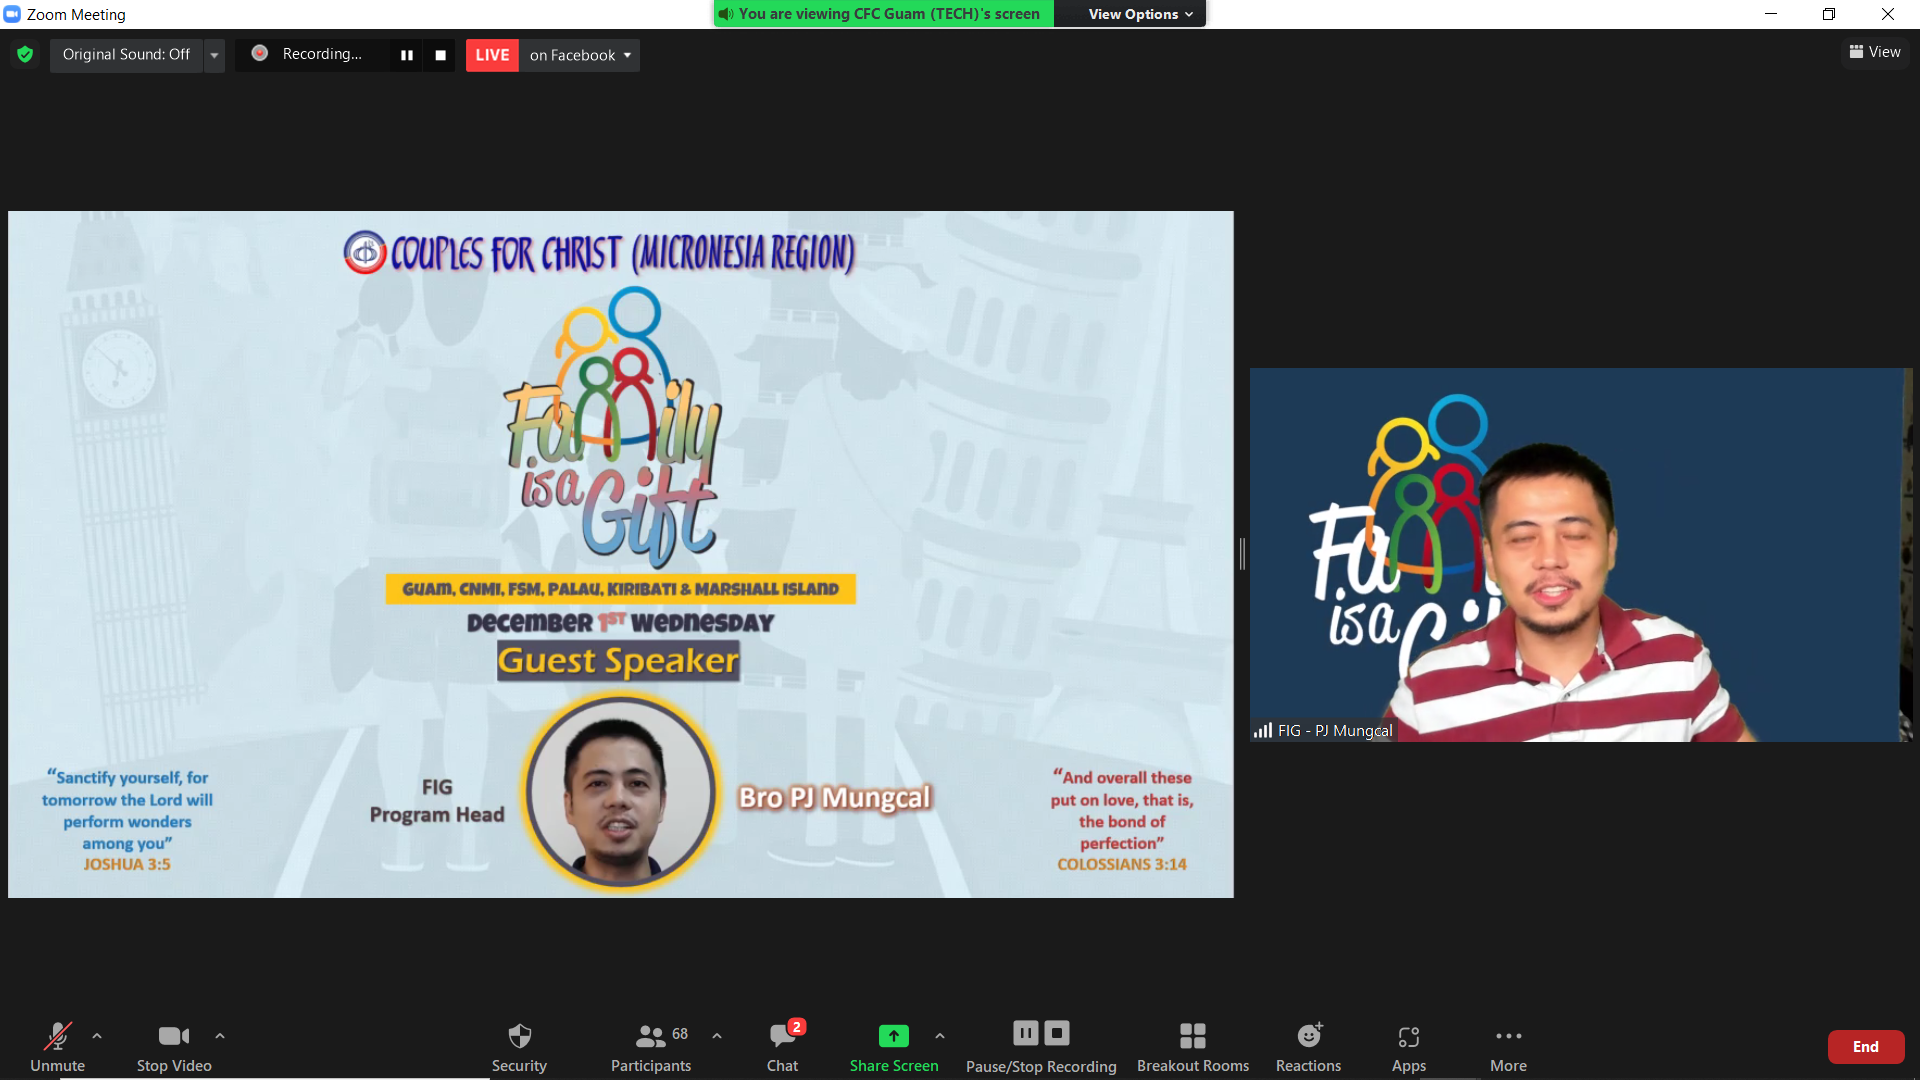Open the More options menu
The width and height of the screenshot is (1920, 1080).
click(1509, 1047)
